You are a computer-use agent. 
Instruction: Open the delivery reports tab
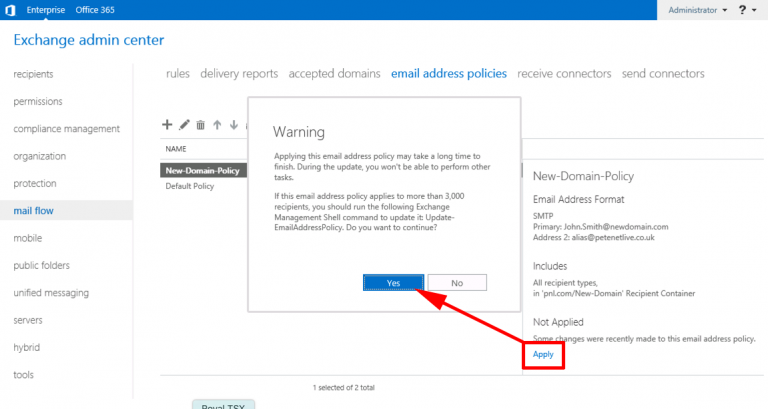click(239, 73)
